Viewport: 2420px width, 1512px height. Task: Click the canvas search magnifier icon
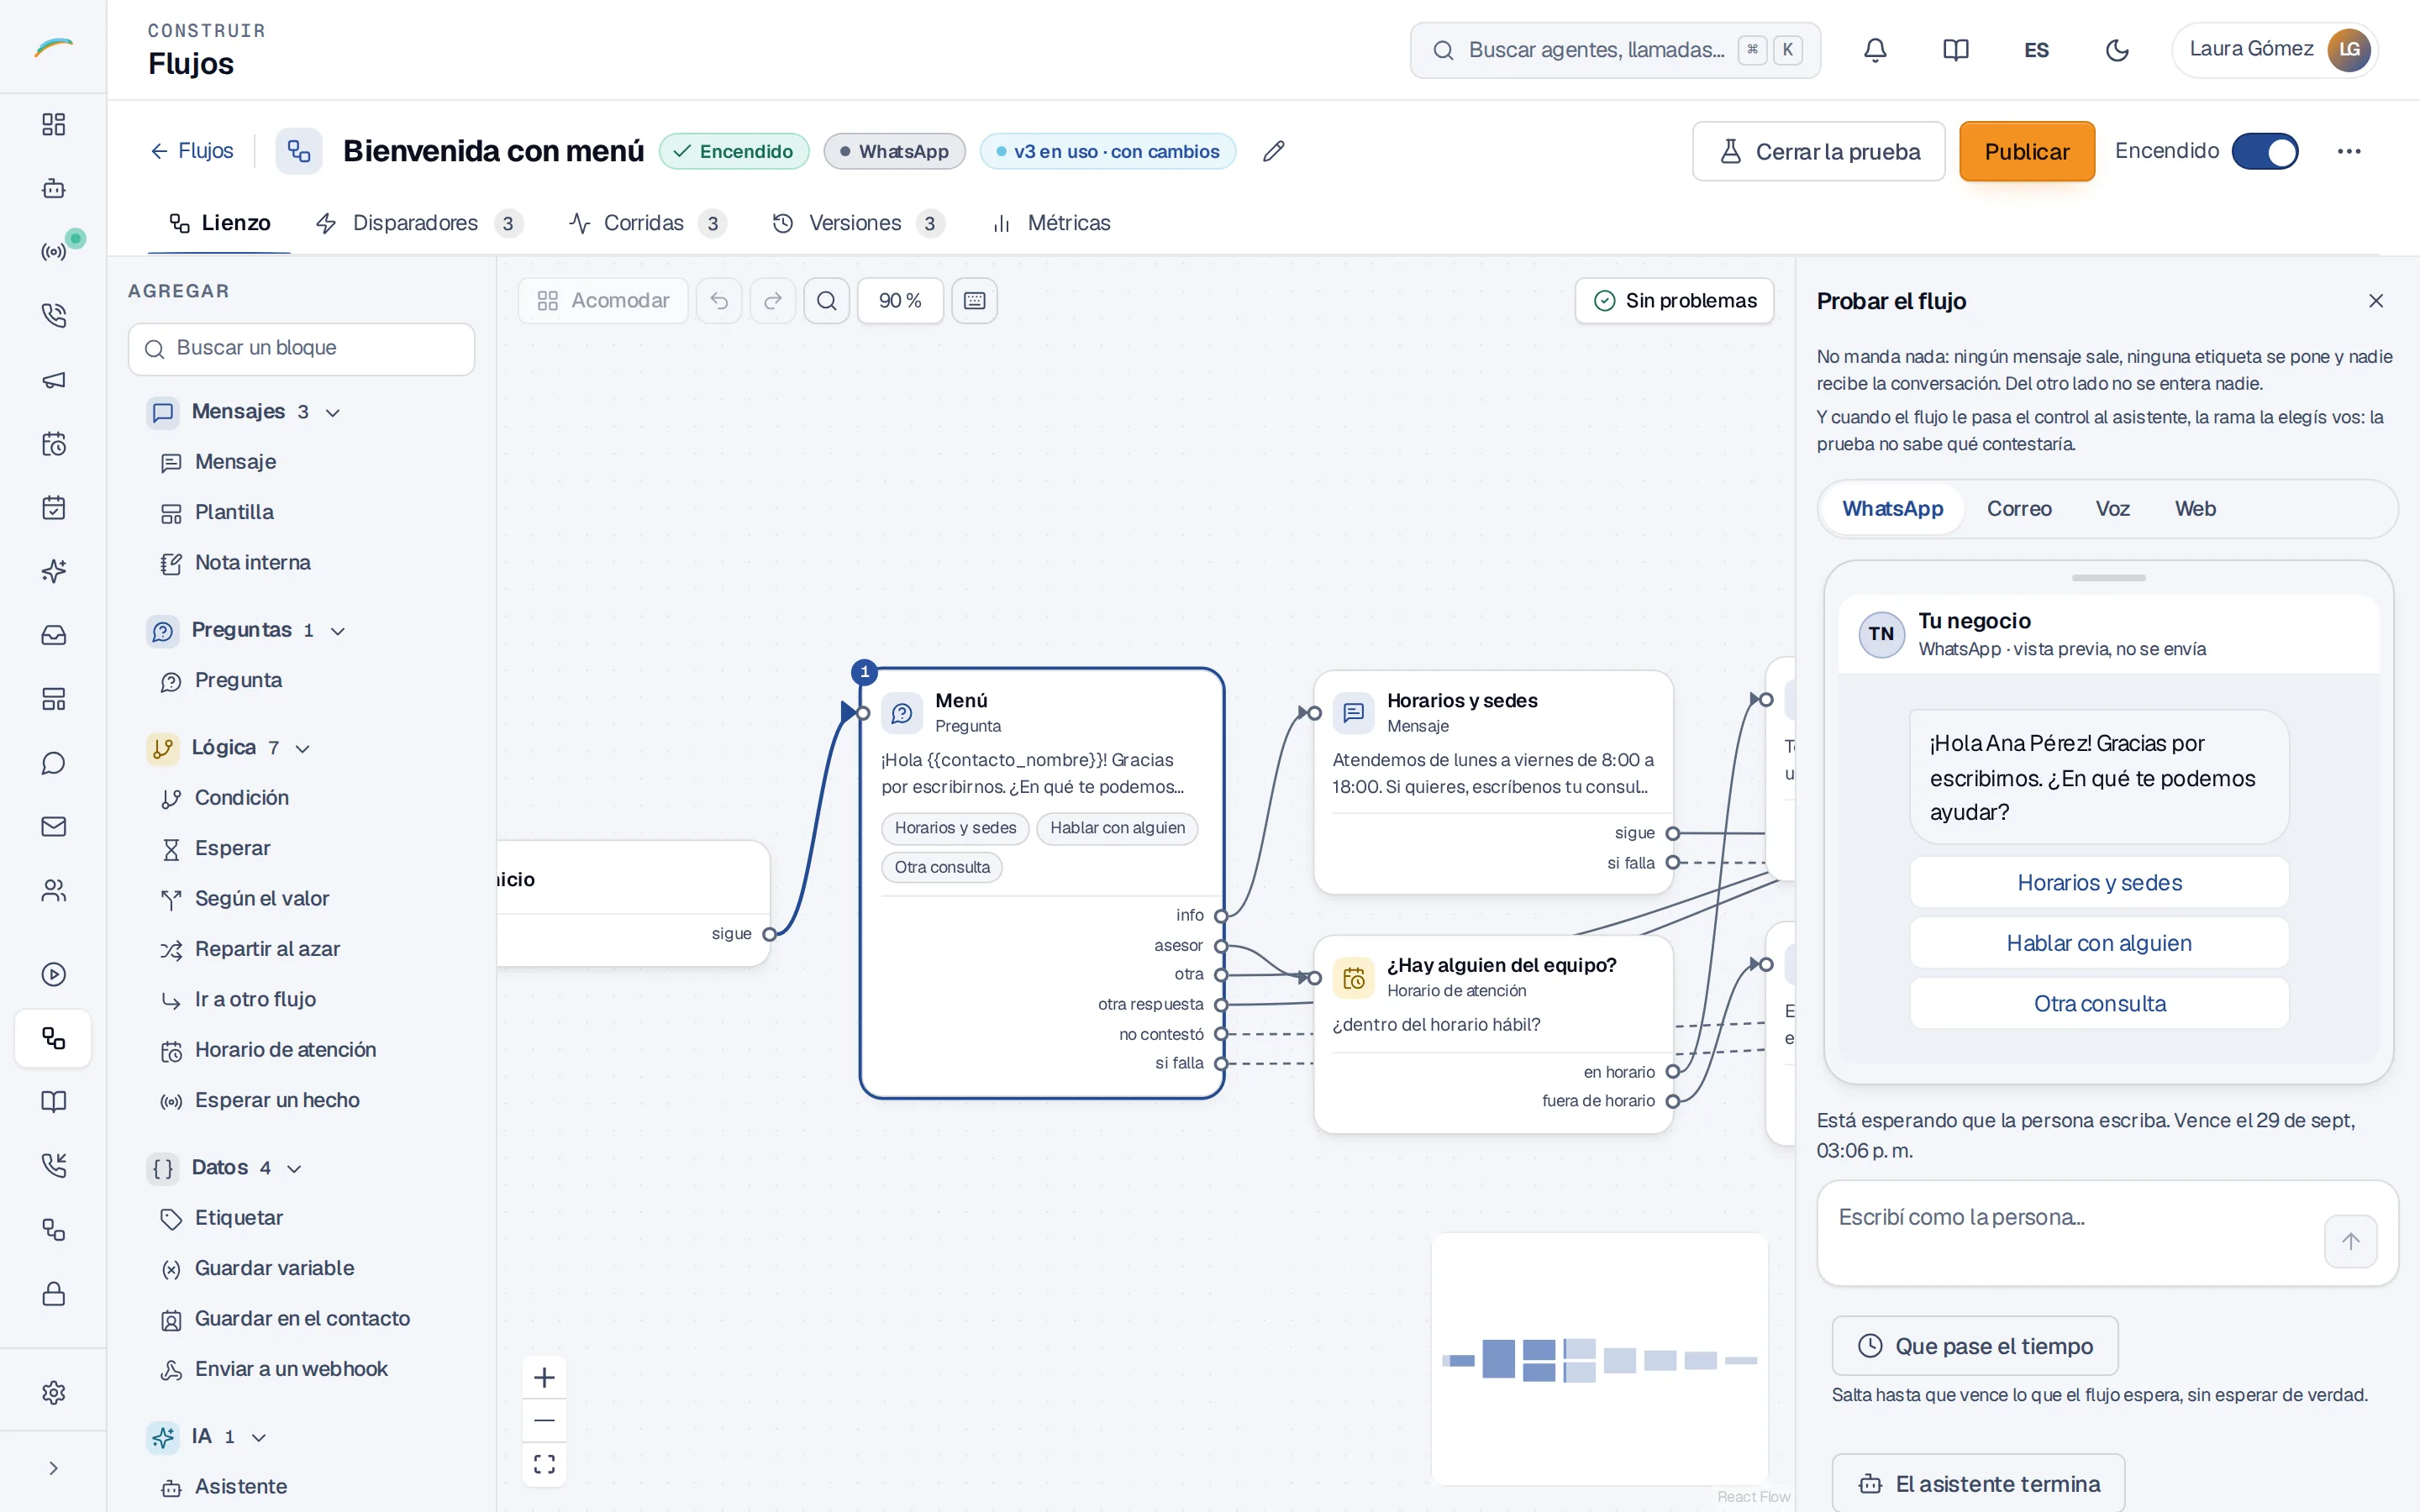(x=827, y=300)
